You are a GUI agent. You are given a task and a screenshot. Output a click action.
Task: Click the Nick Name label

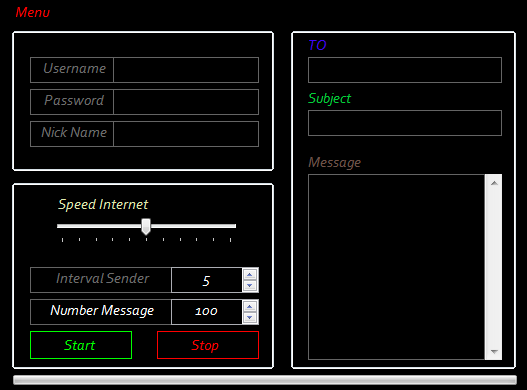pyautogui.click(x=74, y=132)
